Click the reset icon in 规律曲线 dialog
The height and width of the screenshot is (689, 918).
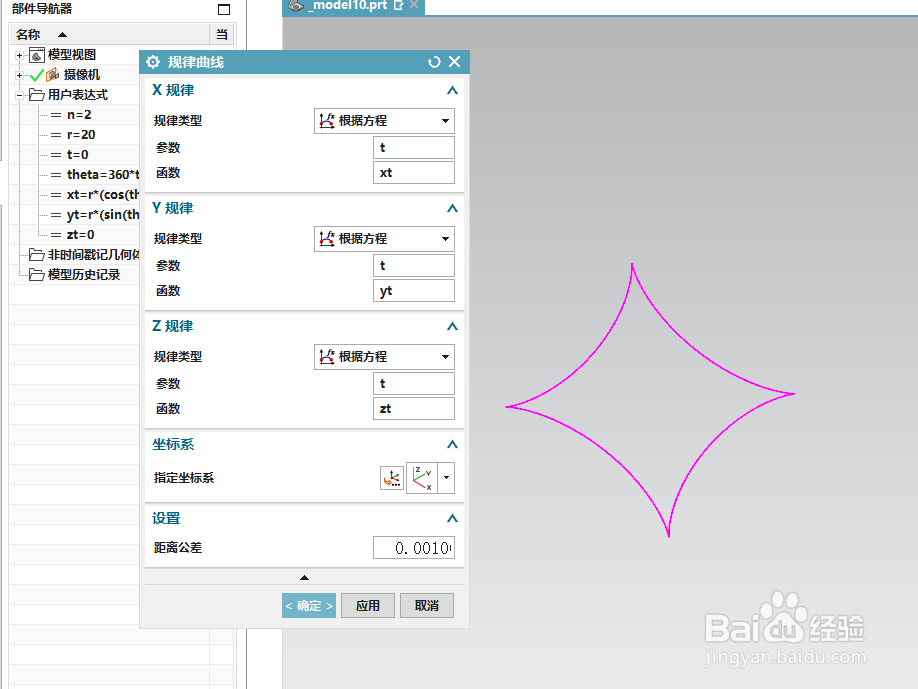[x=433, y=62]
